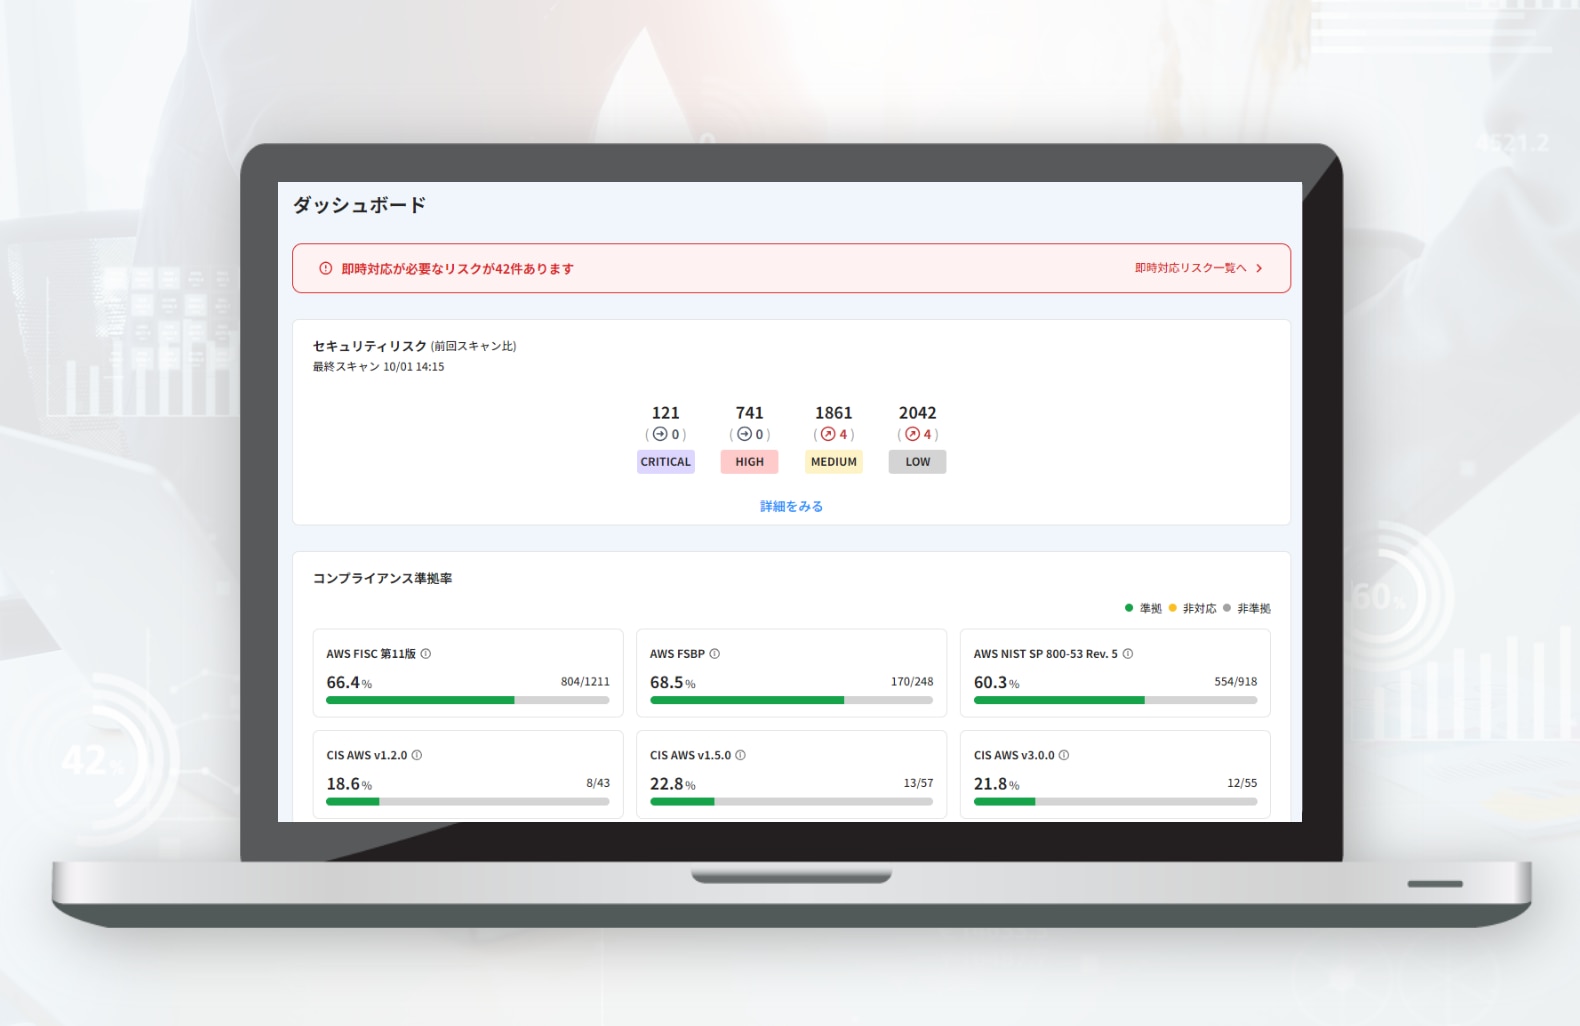
Task: Click info icon next to CIS AWS v1.5.0
Action: (741, 755)
